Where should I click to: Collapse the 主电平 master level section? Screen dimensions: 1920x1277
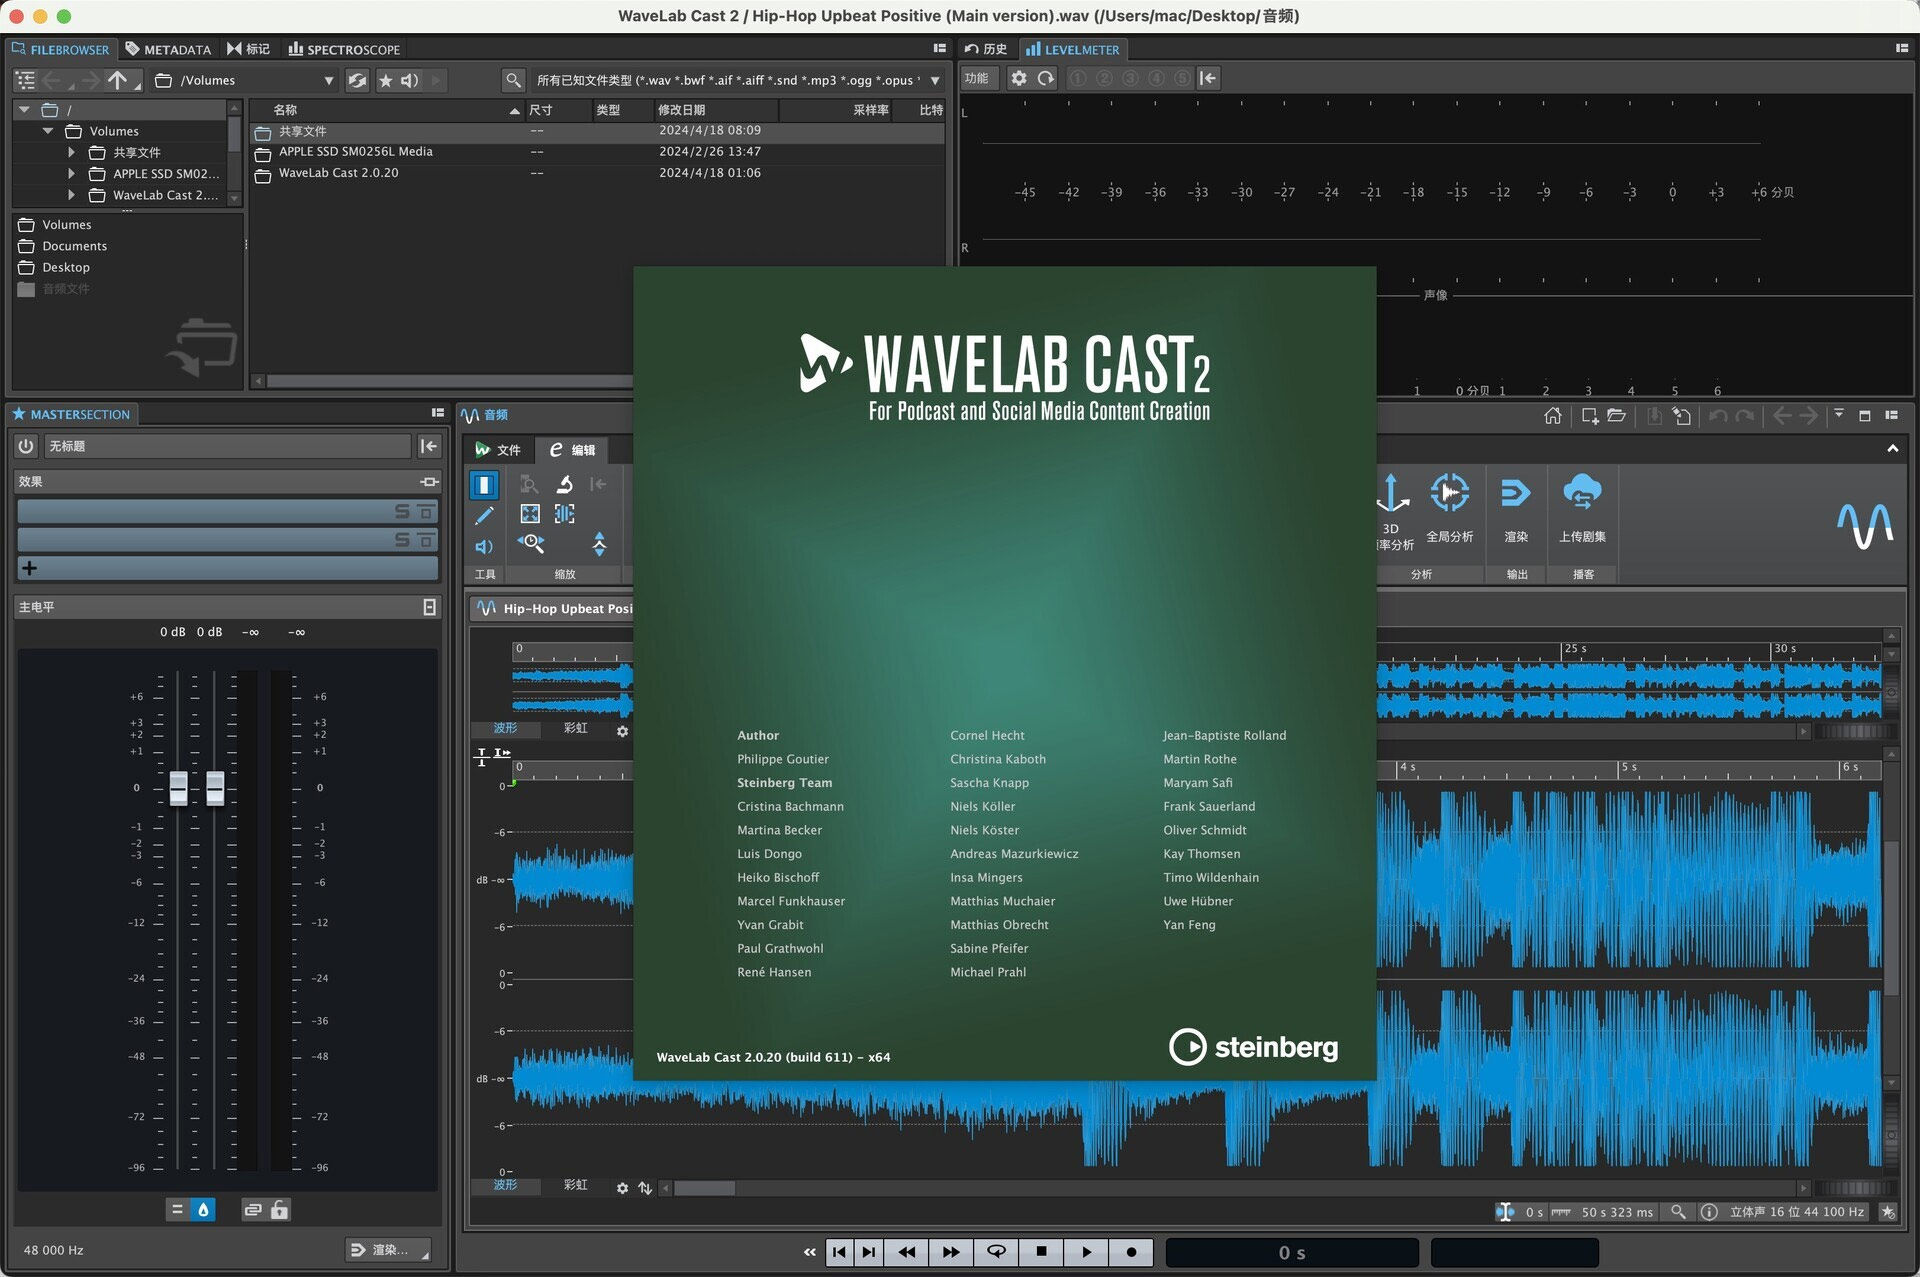pos(429,607)
